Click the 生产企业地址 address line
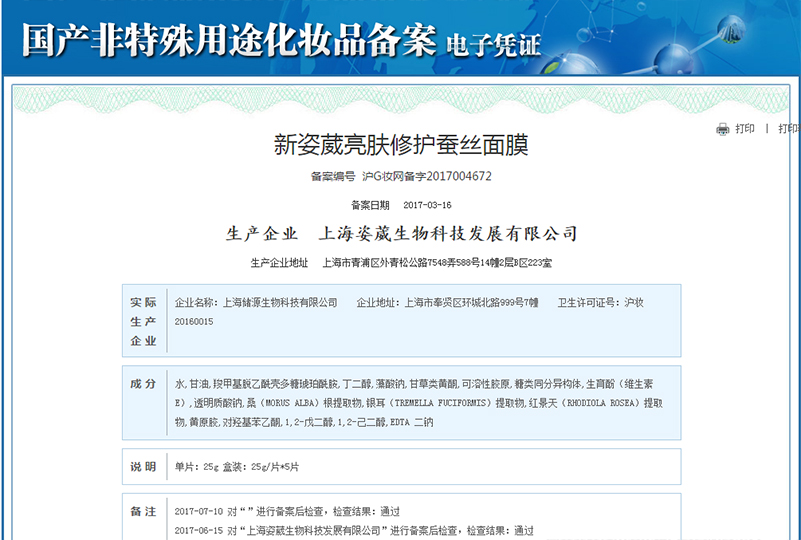The image size is (801, 540). 401,263
